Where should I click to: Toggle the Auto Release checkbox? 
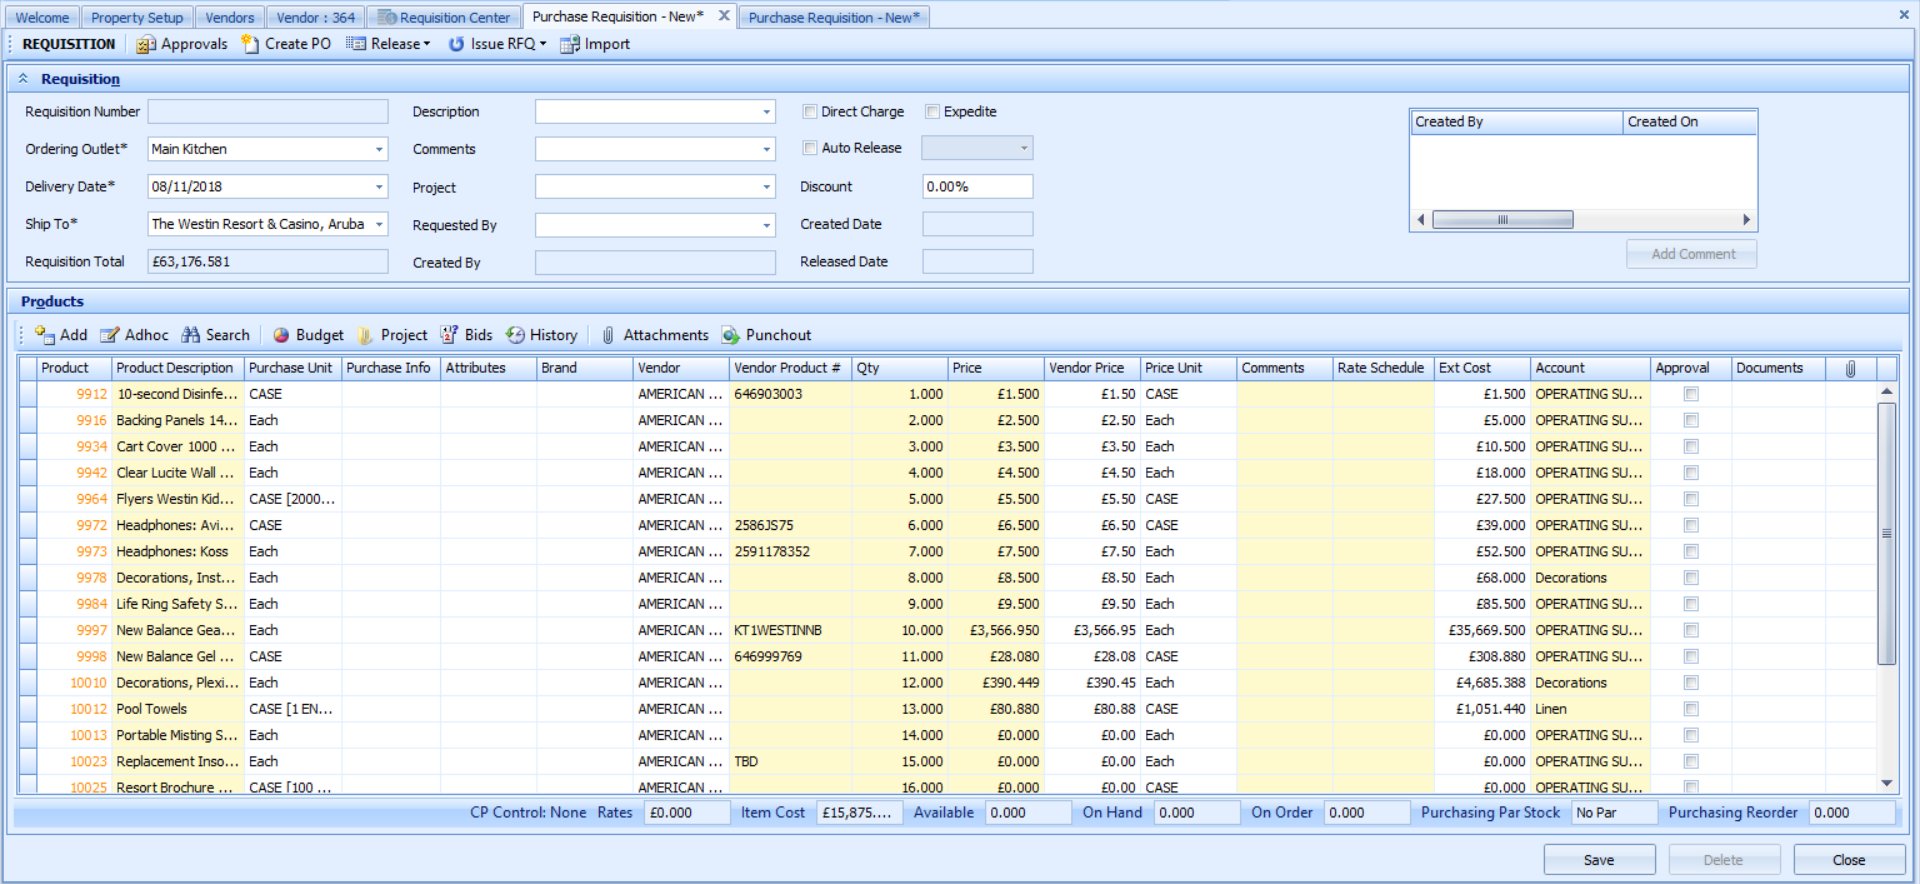pos(810,148)
